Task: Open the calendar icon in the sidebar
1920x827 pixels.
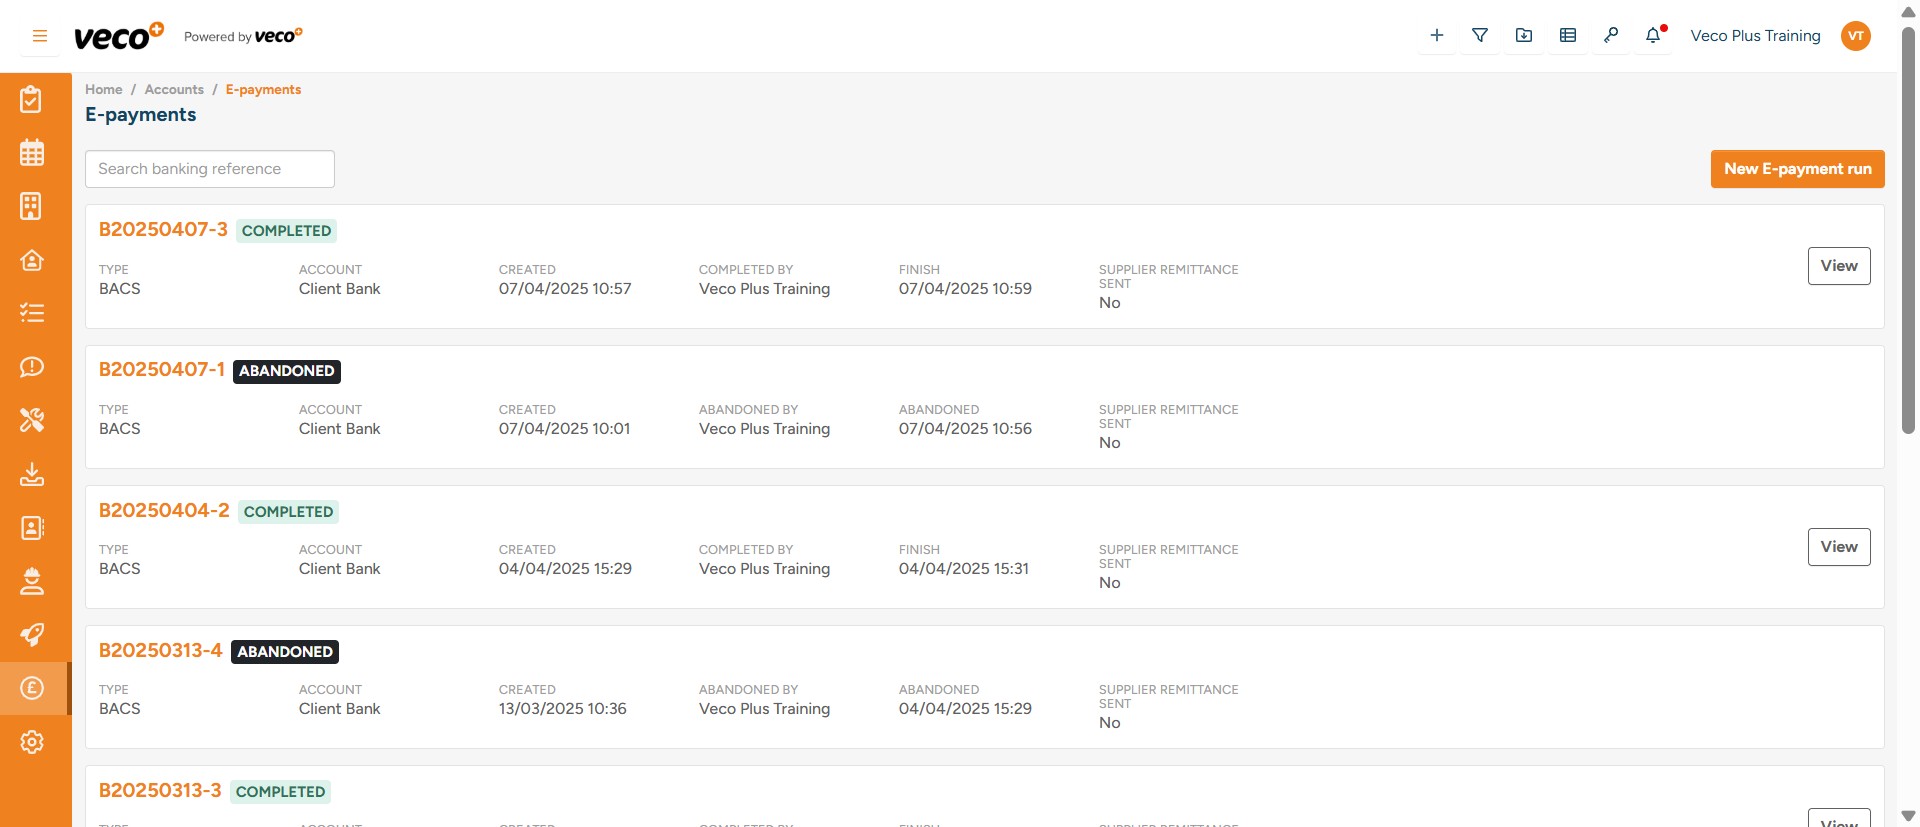Action: [32, 153]
